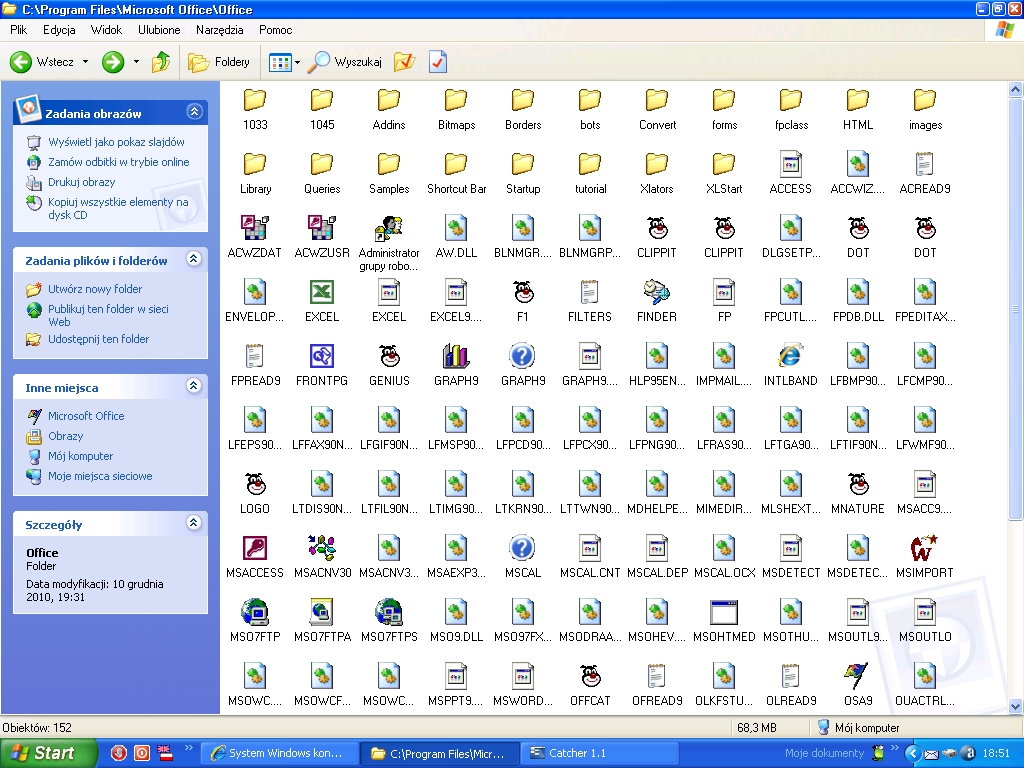Select the MNATURE assistant file
Screen dimensions: 1024x768
[857, 485]
